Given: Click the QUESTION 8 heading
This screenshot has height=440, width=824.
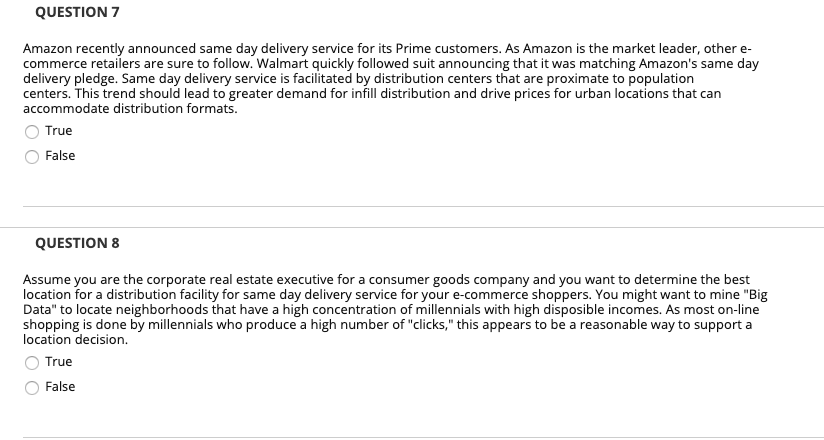Looking at the screenshot, I should [76, 243].
